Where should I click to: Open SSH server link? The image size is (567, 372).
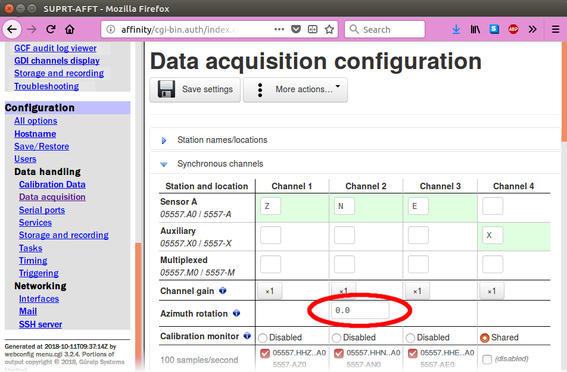coord(40,324)
